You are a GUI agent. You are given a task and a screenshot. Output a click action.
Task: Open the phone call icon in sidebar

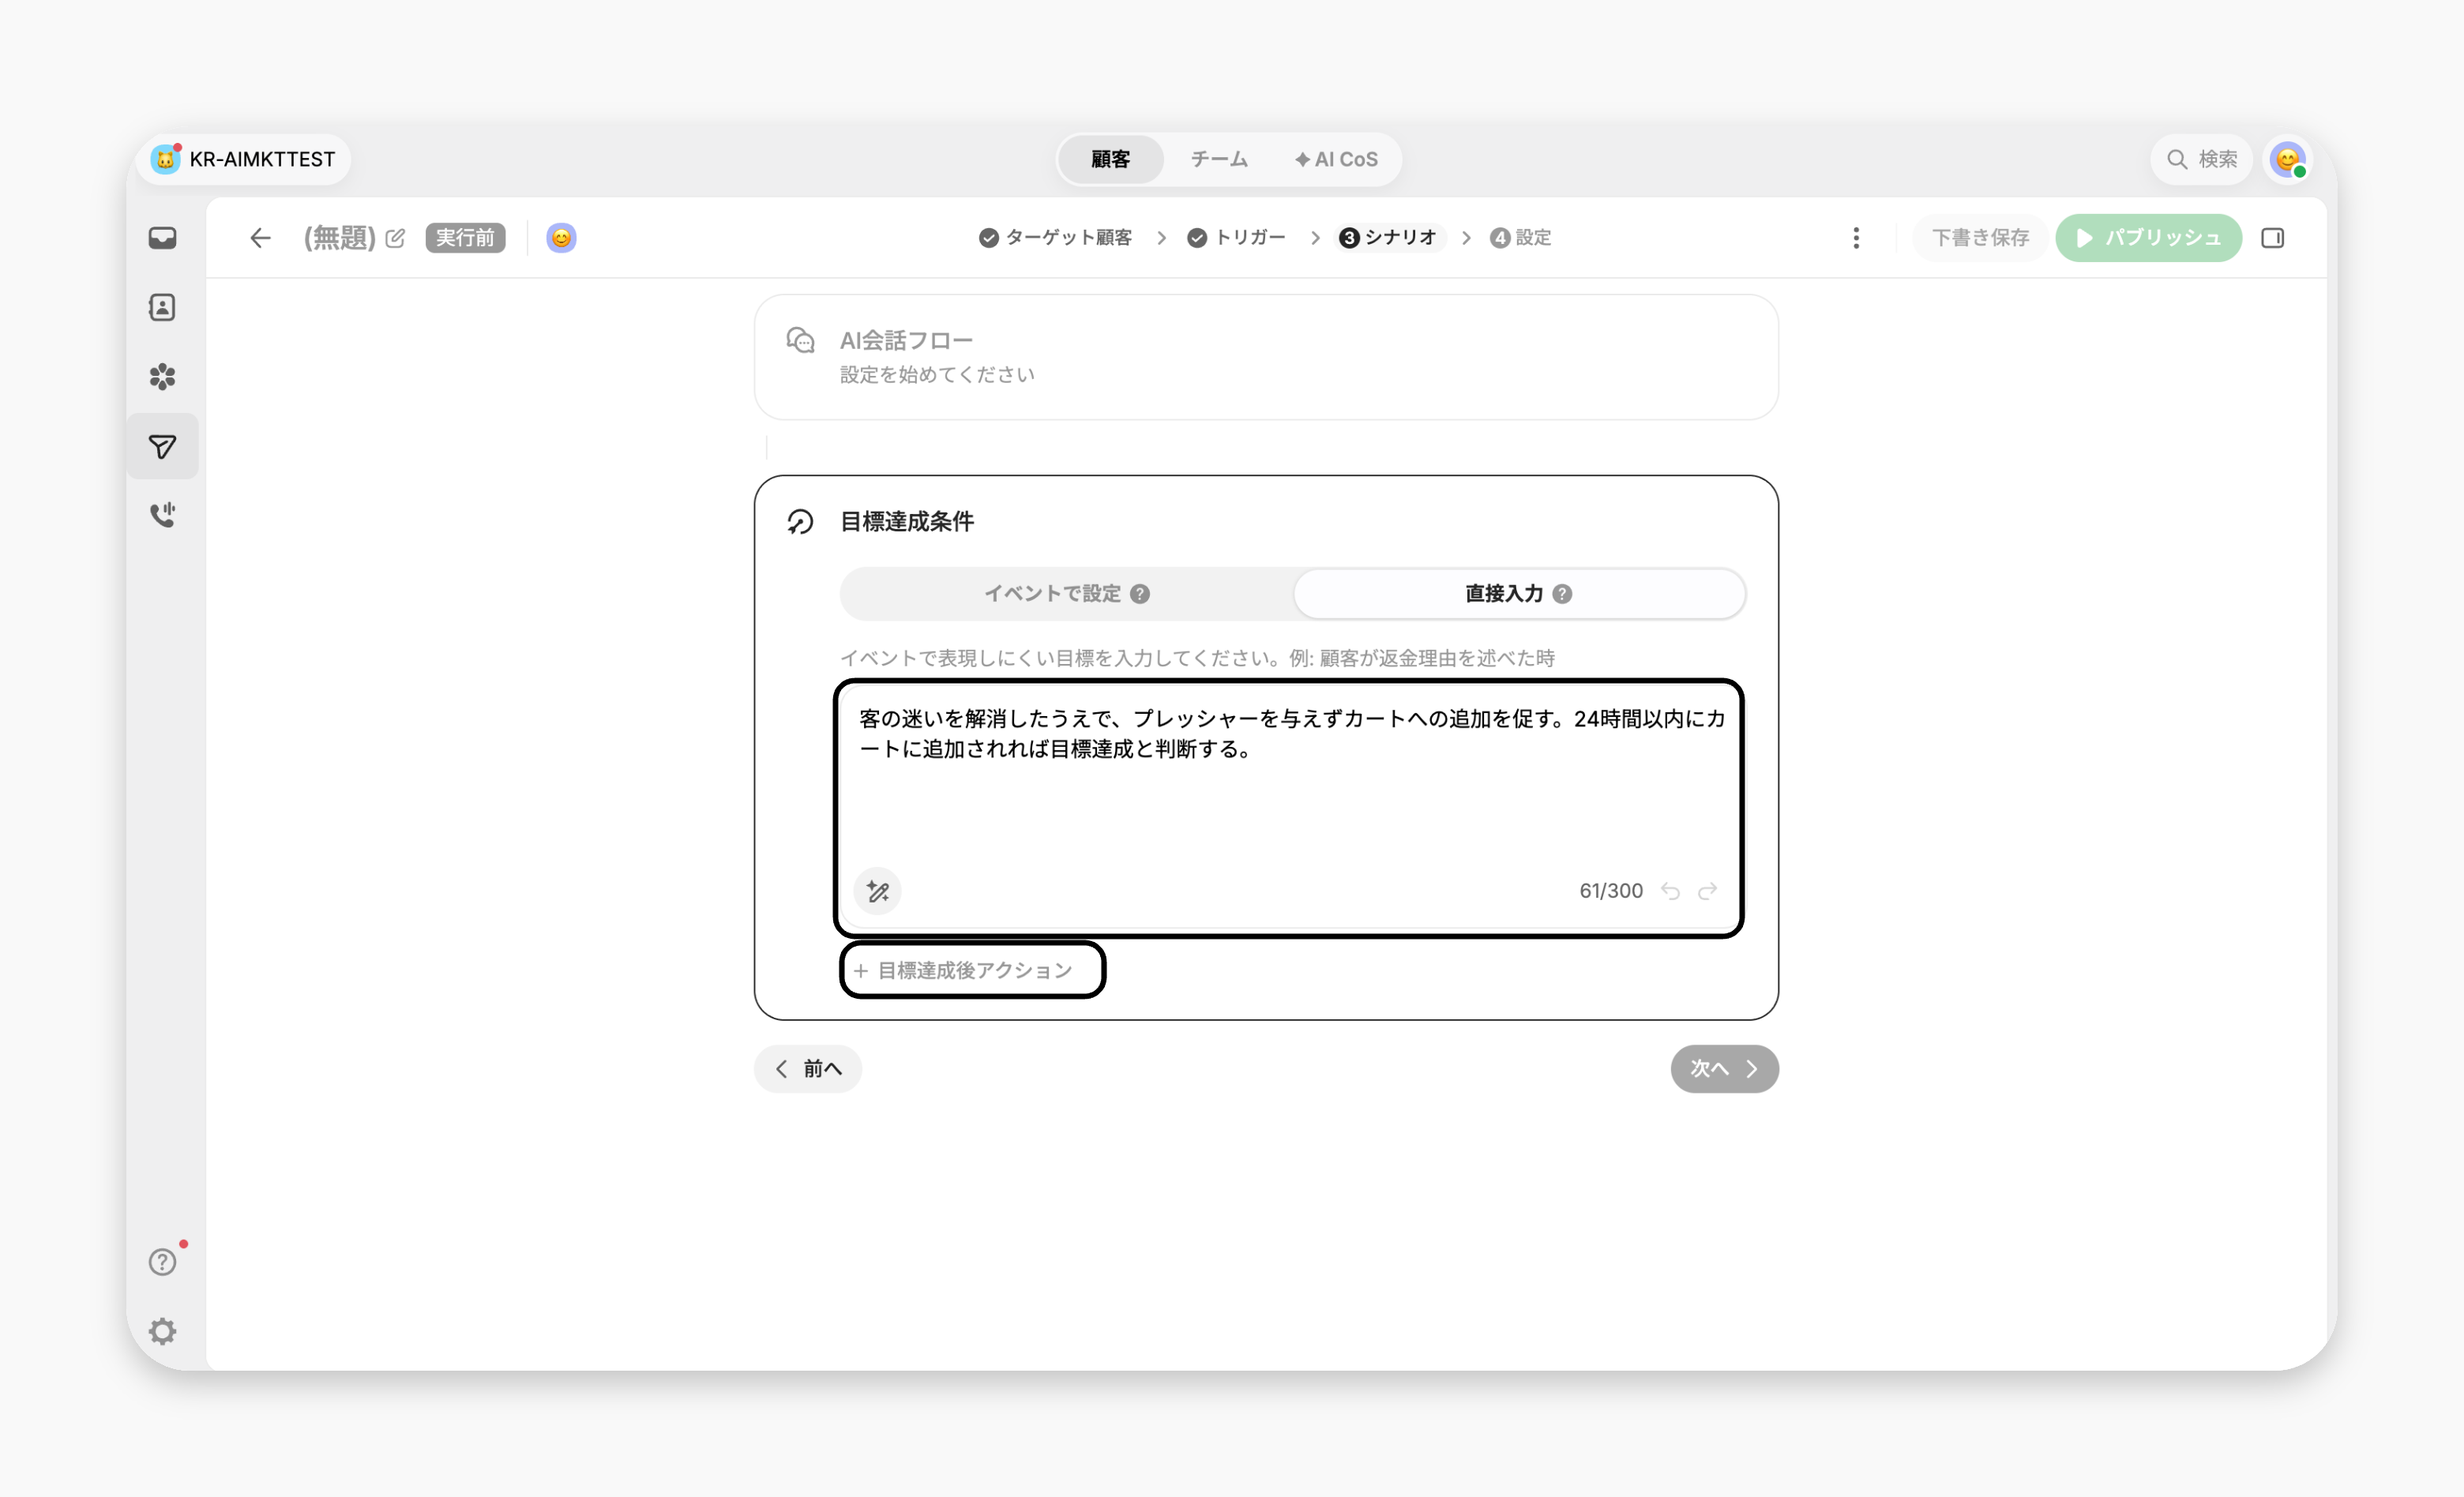[x=162, y=514]
